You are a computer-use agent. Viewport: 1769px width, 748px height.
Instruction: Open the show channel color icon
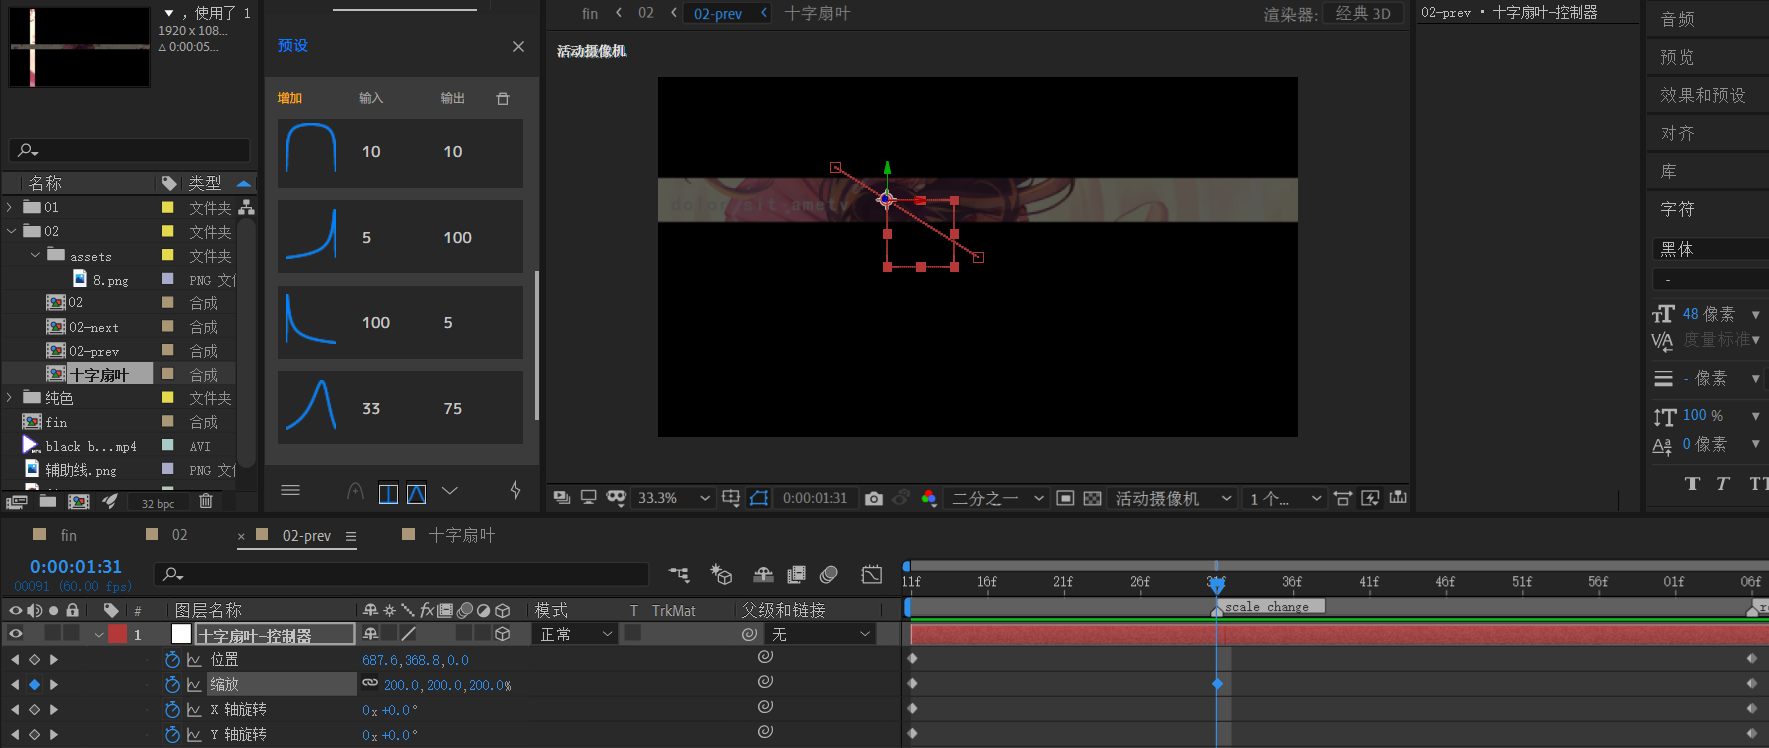coord(929,498)
